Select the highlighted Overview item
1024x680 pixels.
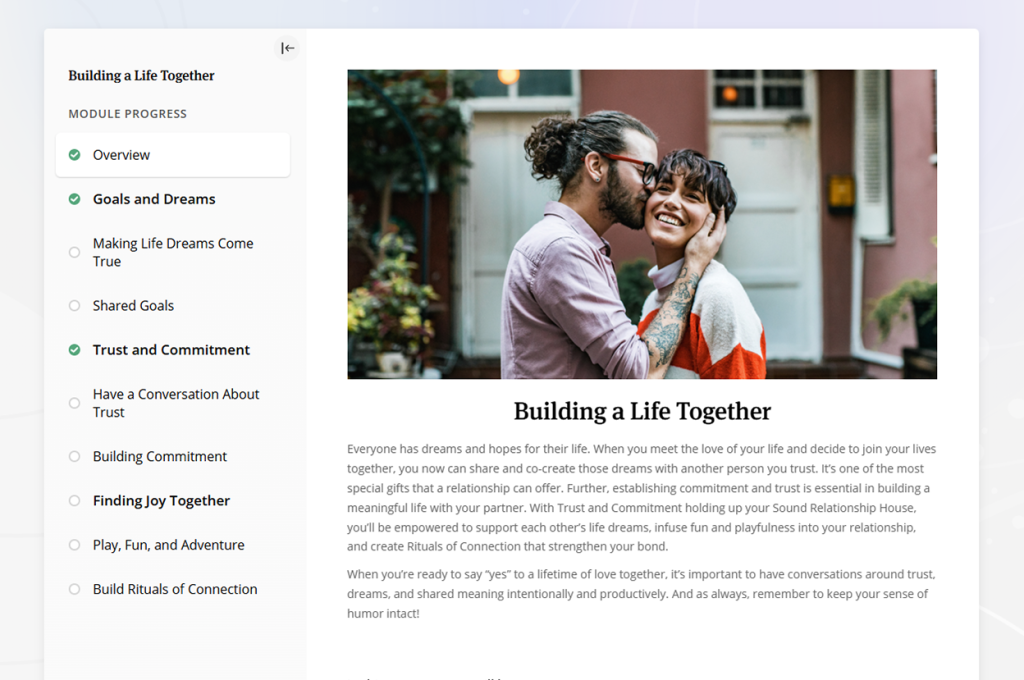coord(122,155)
